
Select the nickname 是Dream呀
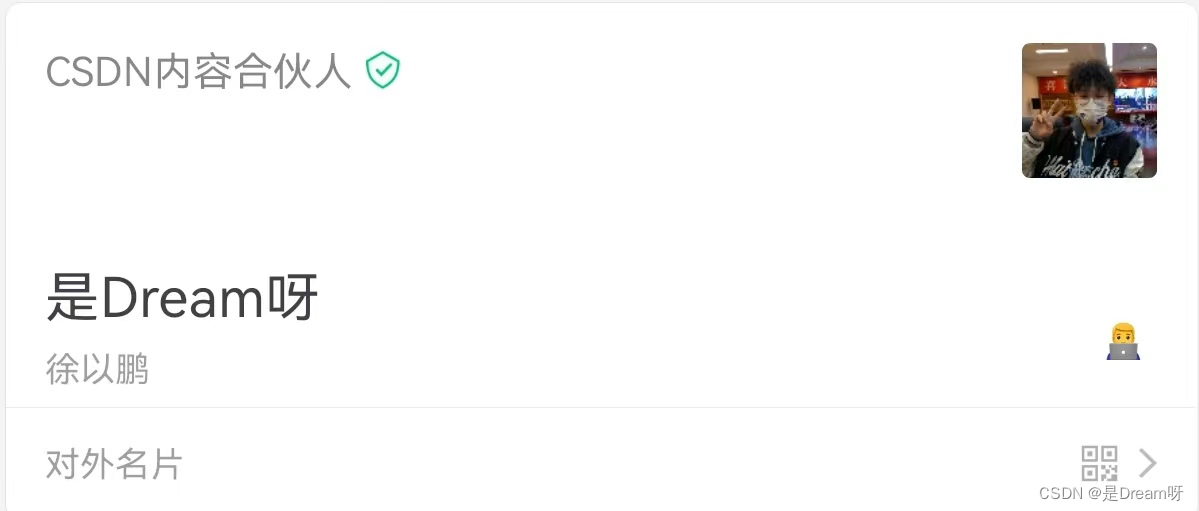point(182,298)
